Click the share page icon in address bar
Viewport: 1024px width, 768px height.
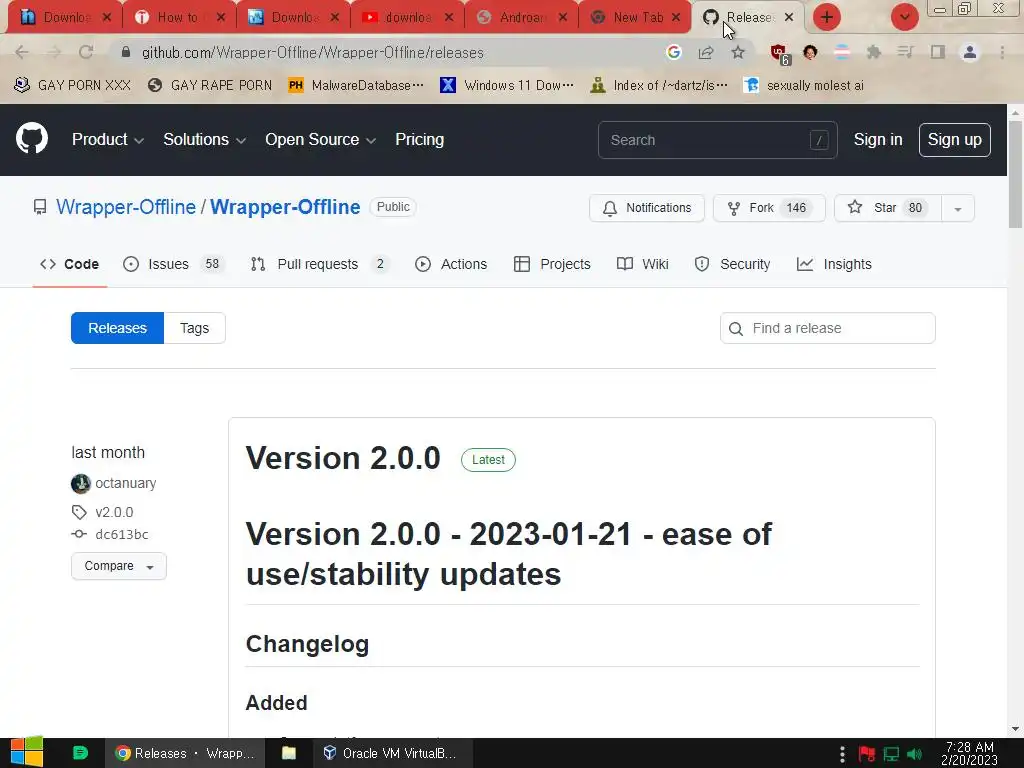[x=706, y=52]
